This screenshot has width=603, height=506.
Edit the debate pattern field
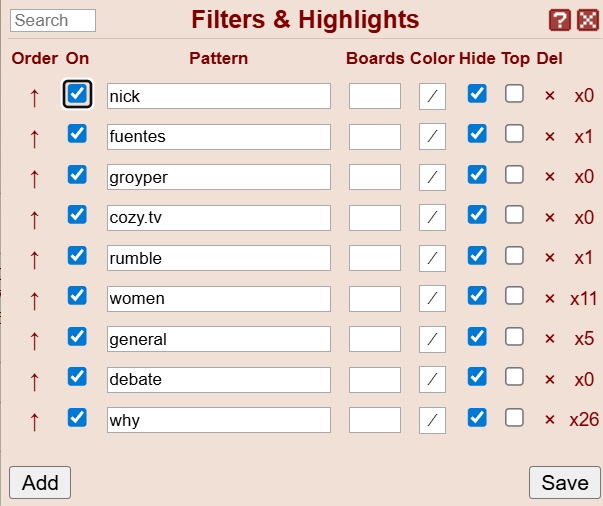(x=219, y=380)
